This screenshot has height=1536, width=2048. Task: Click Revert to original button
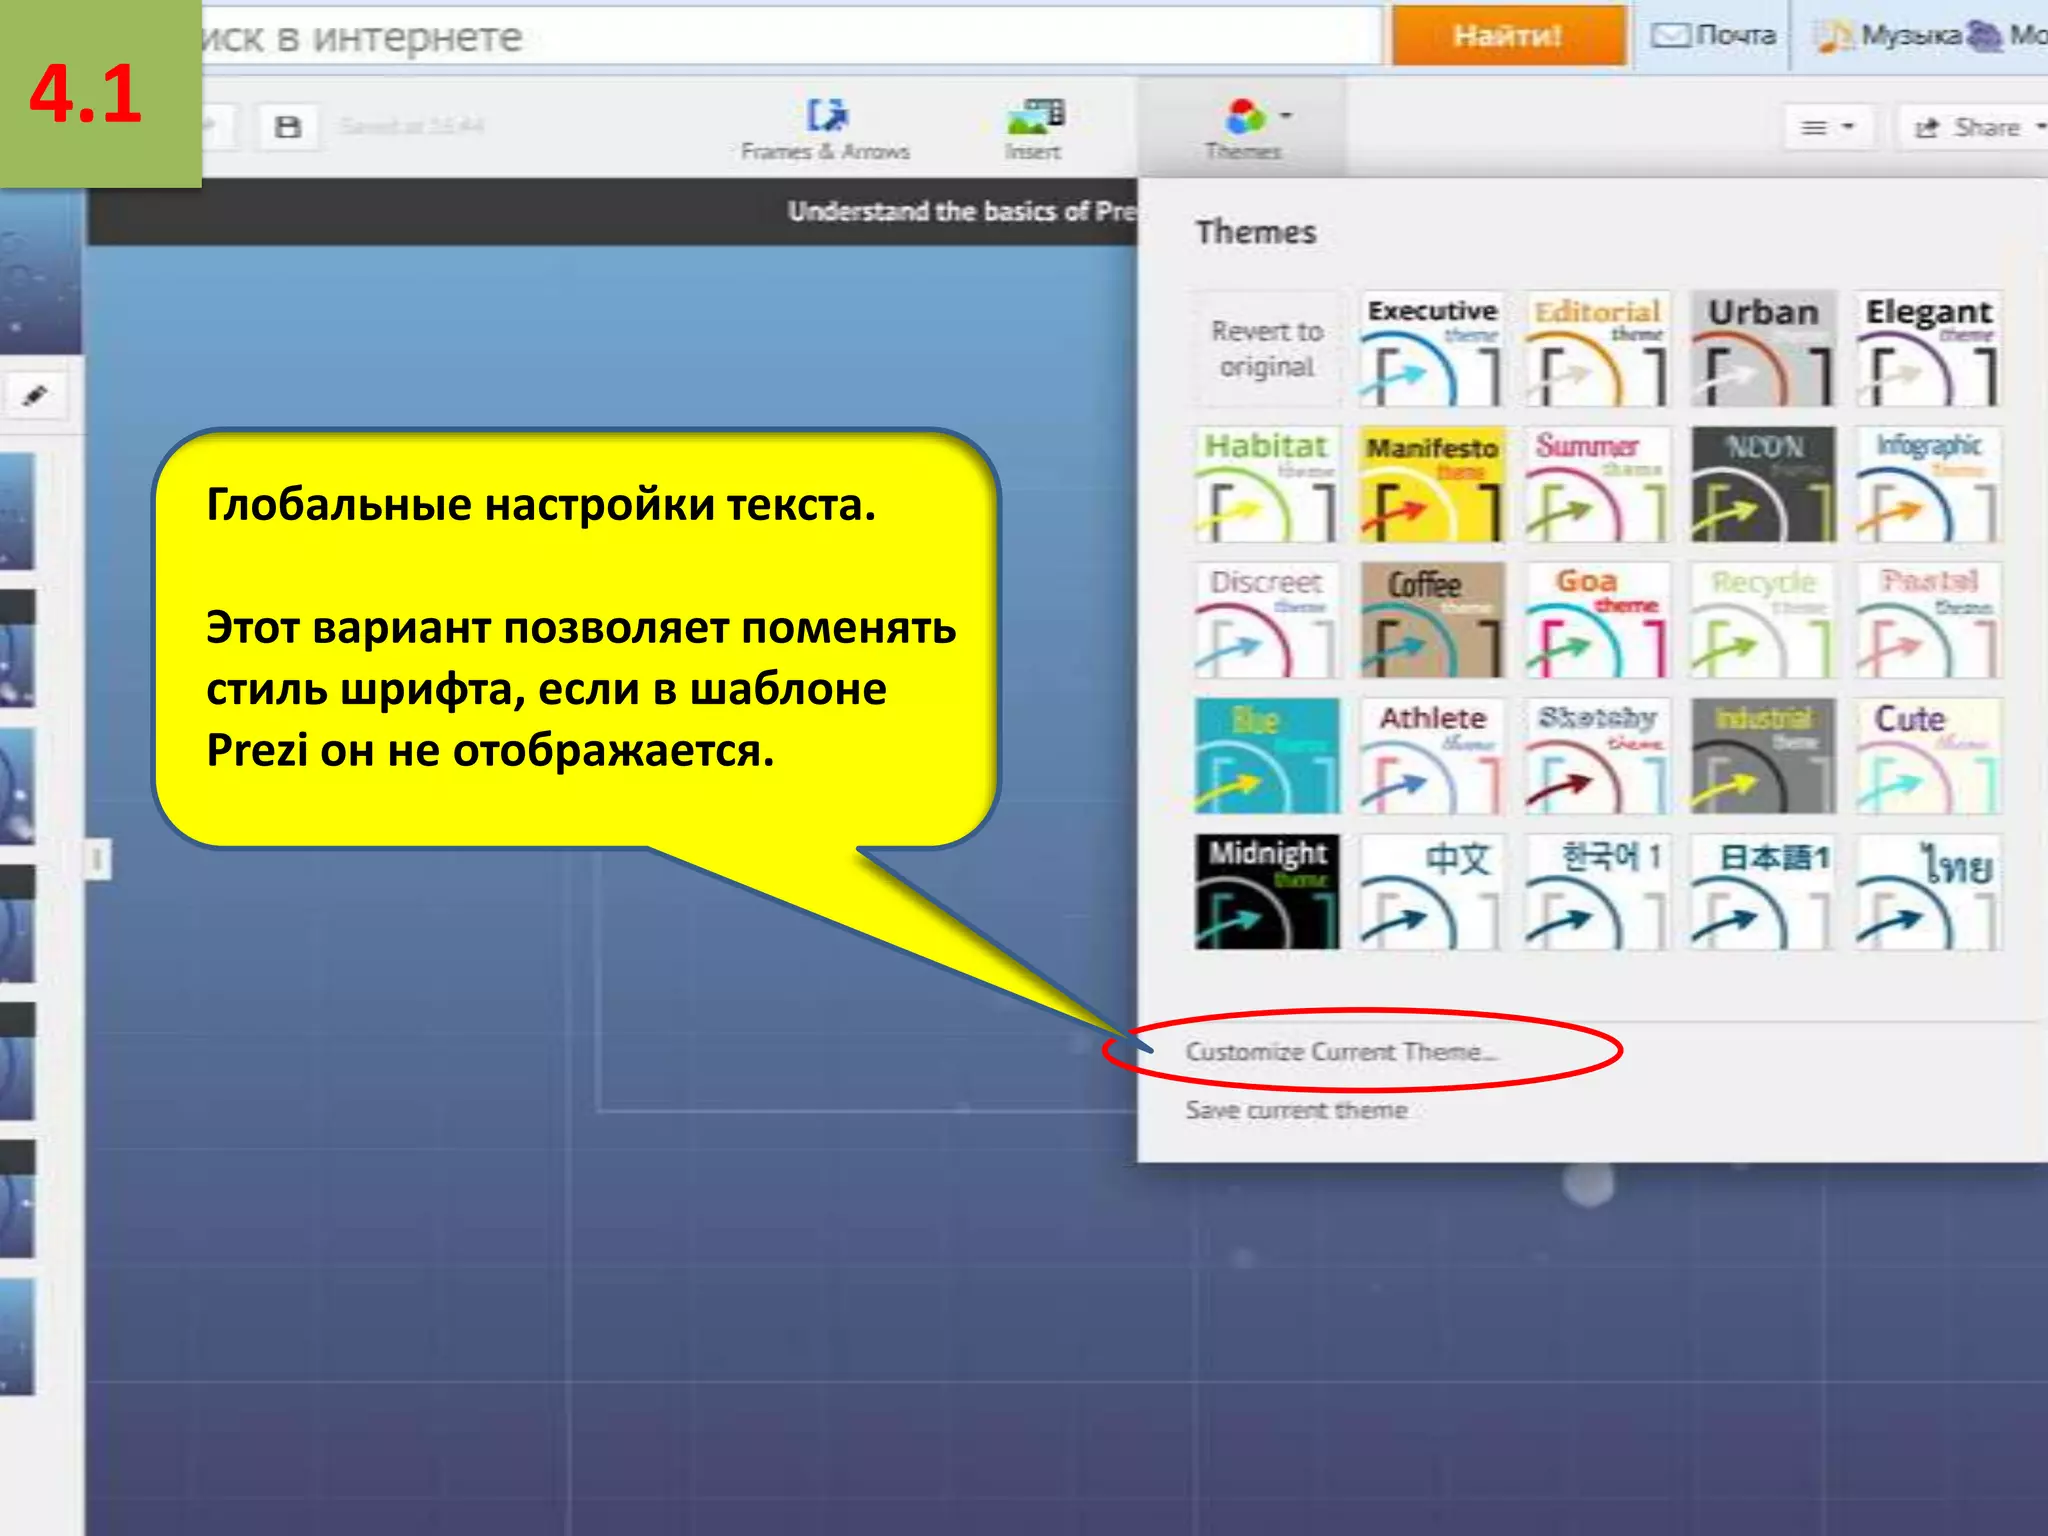point(1266,349)
